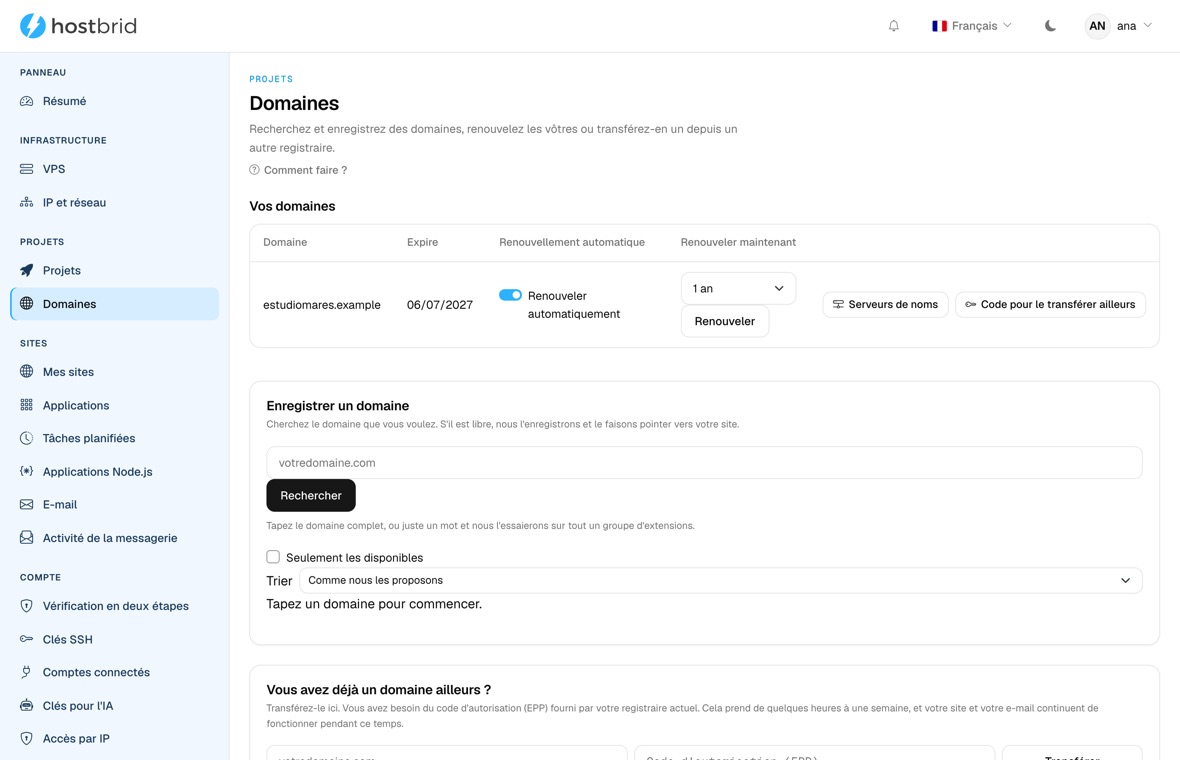This screenshot has height=760, width=1180.
Task: Open Vérification en deux étapes
Action: [x=114, y=606]
